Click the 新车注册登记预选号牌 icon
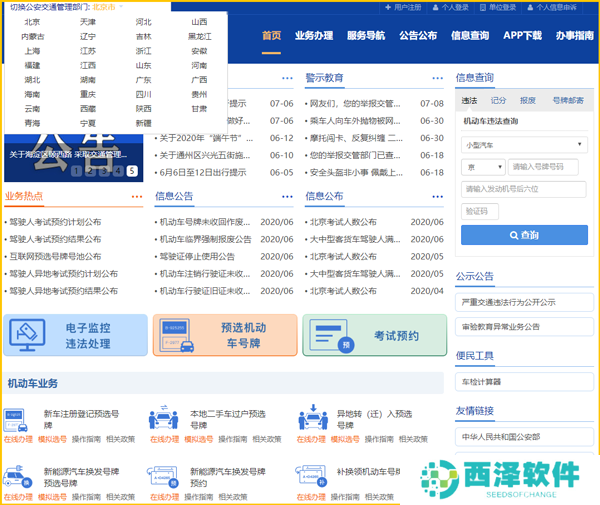 tap(15, 420)
